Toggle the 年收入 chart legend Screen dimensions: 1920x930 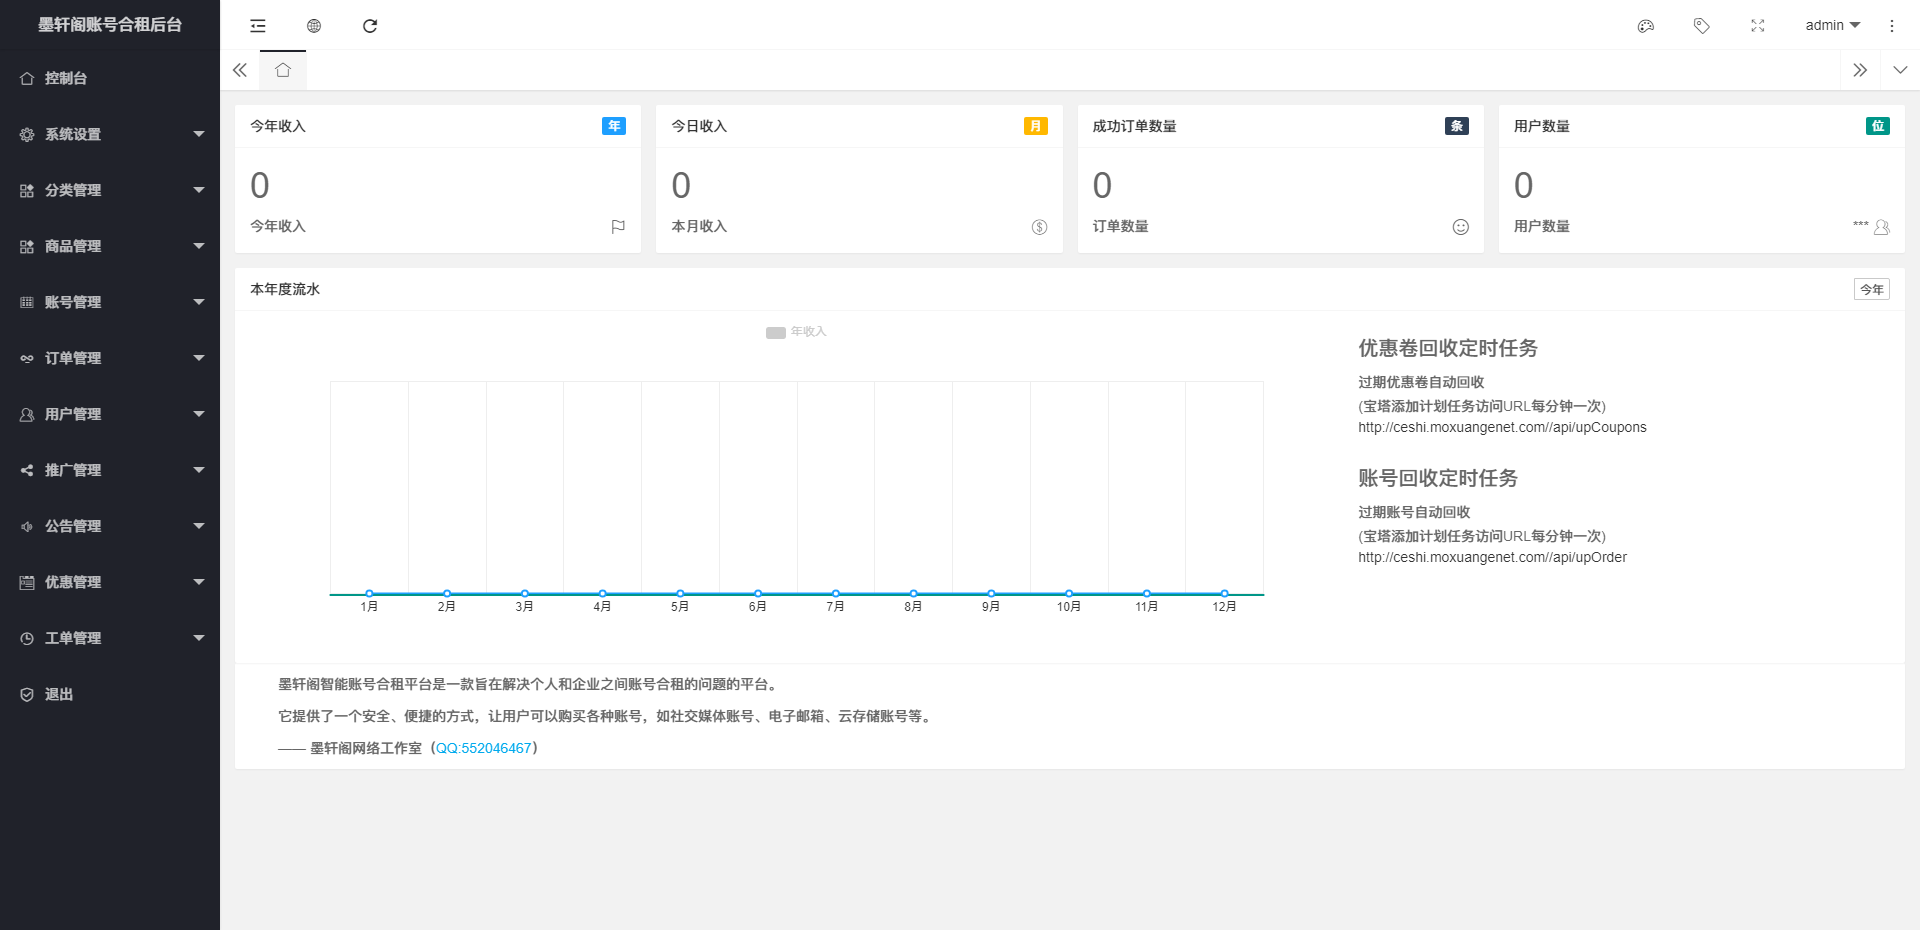[796, 332]
